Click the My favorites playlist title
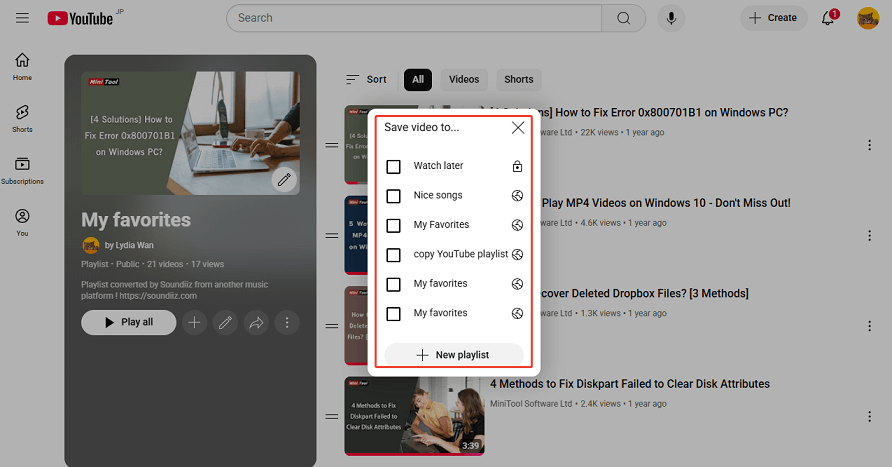Viewport: 892px width, 467px height. (136, 220)
